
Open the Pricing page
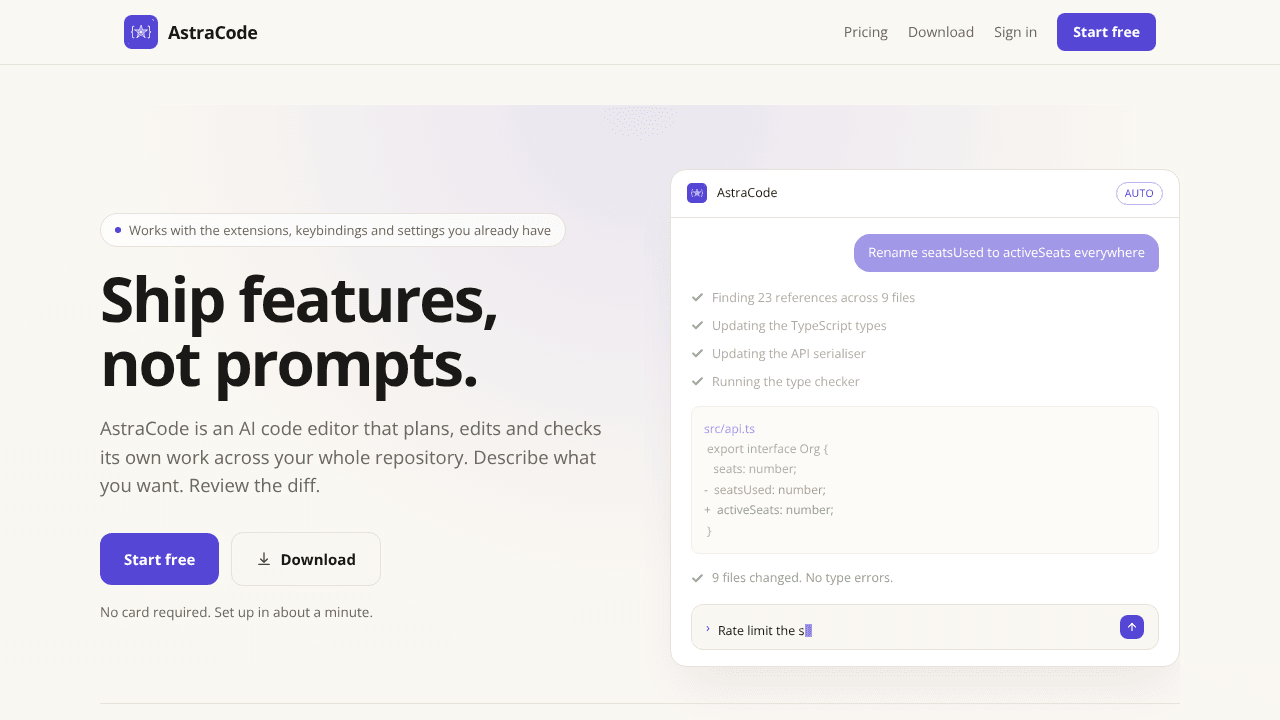click(866, 32)
